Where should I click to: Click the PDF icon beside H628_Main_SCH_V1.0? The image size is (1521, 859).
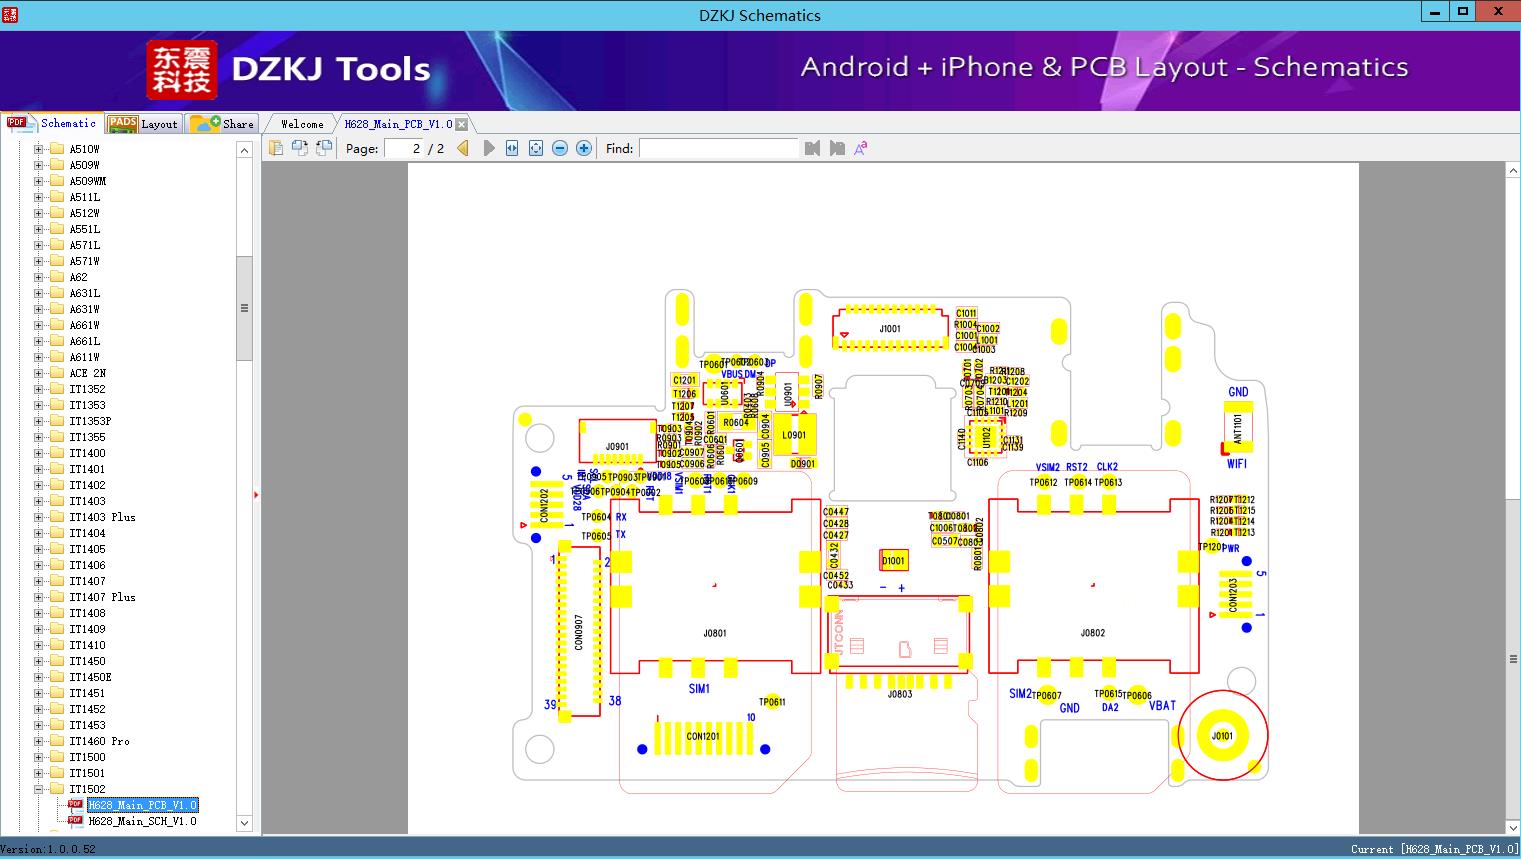[x=75, y=821]
